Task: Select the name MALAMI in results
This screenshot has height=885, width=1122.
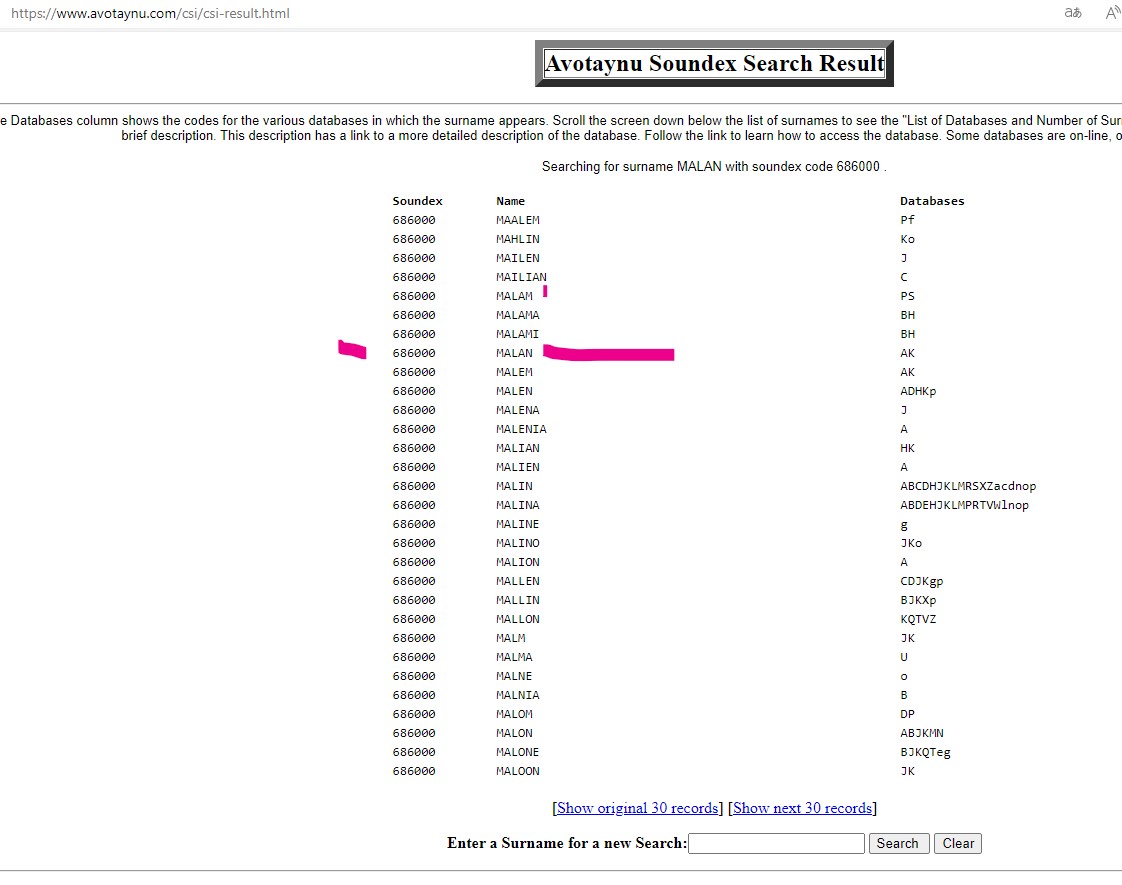Action: coord(517,334)
